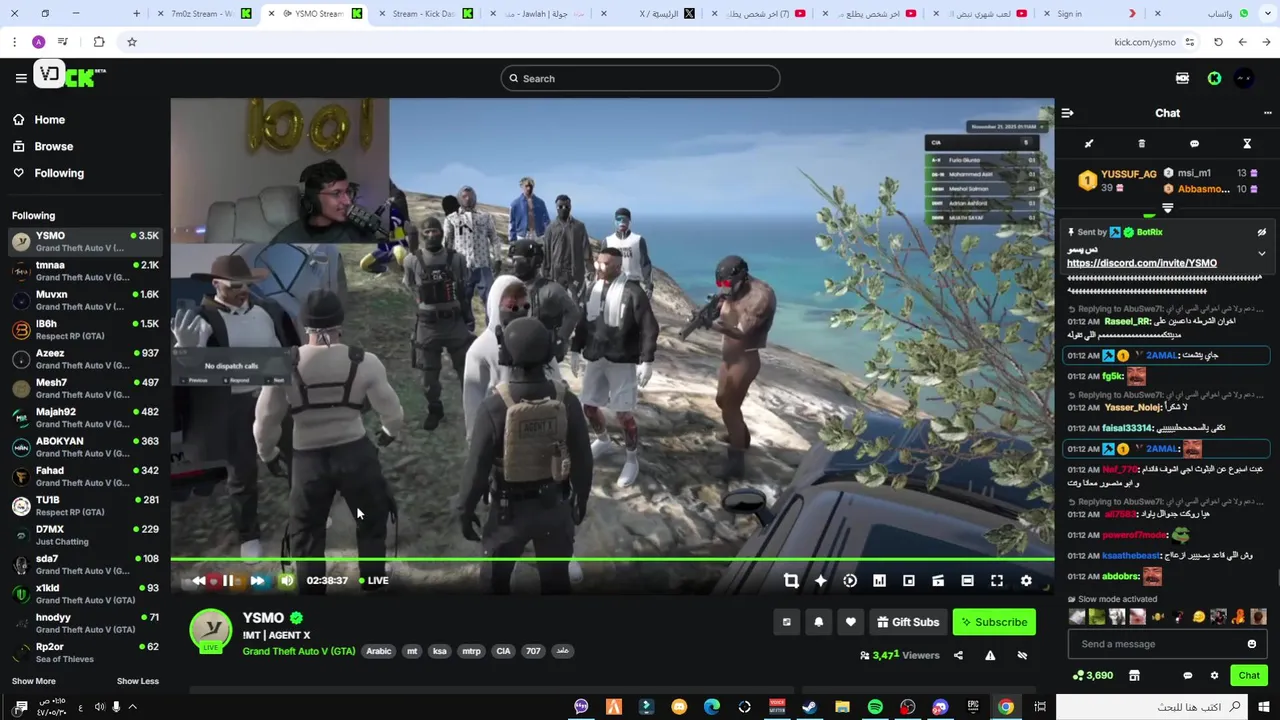
Task: Report the stream with warning icon
Action: [x=990, y=655]
